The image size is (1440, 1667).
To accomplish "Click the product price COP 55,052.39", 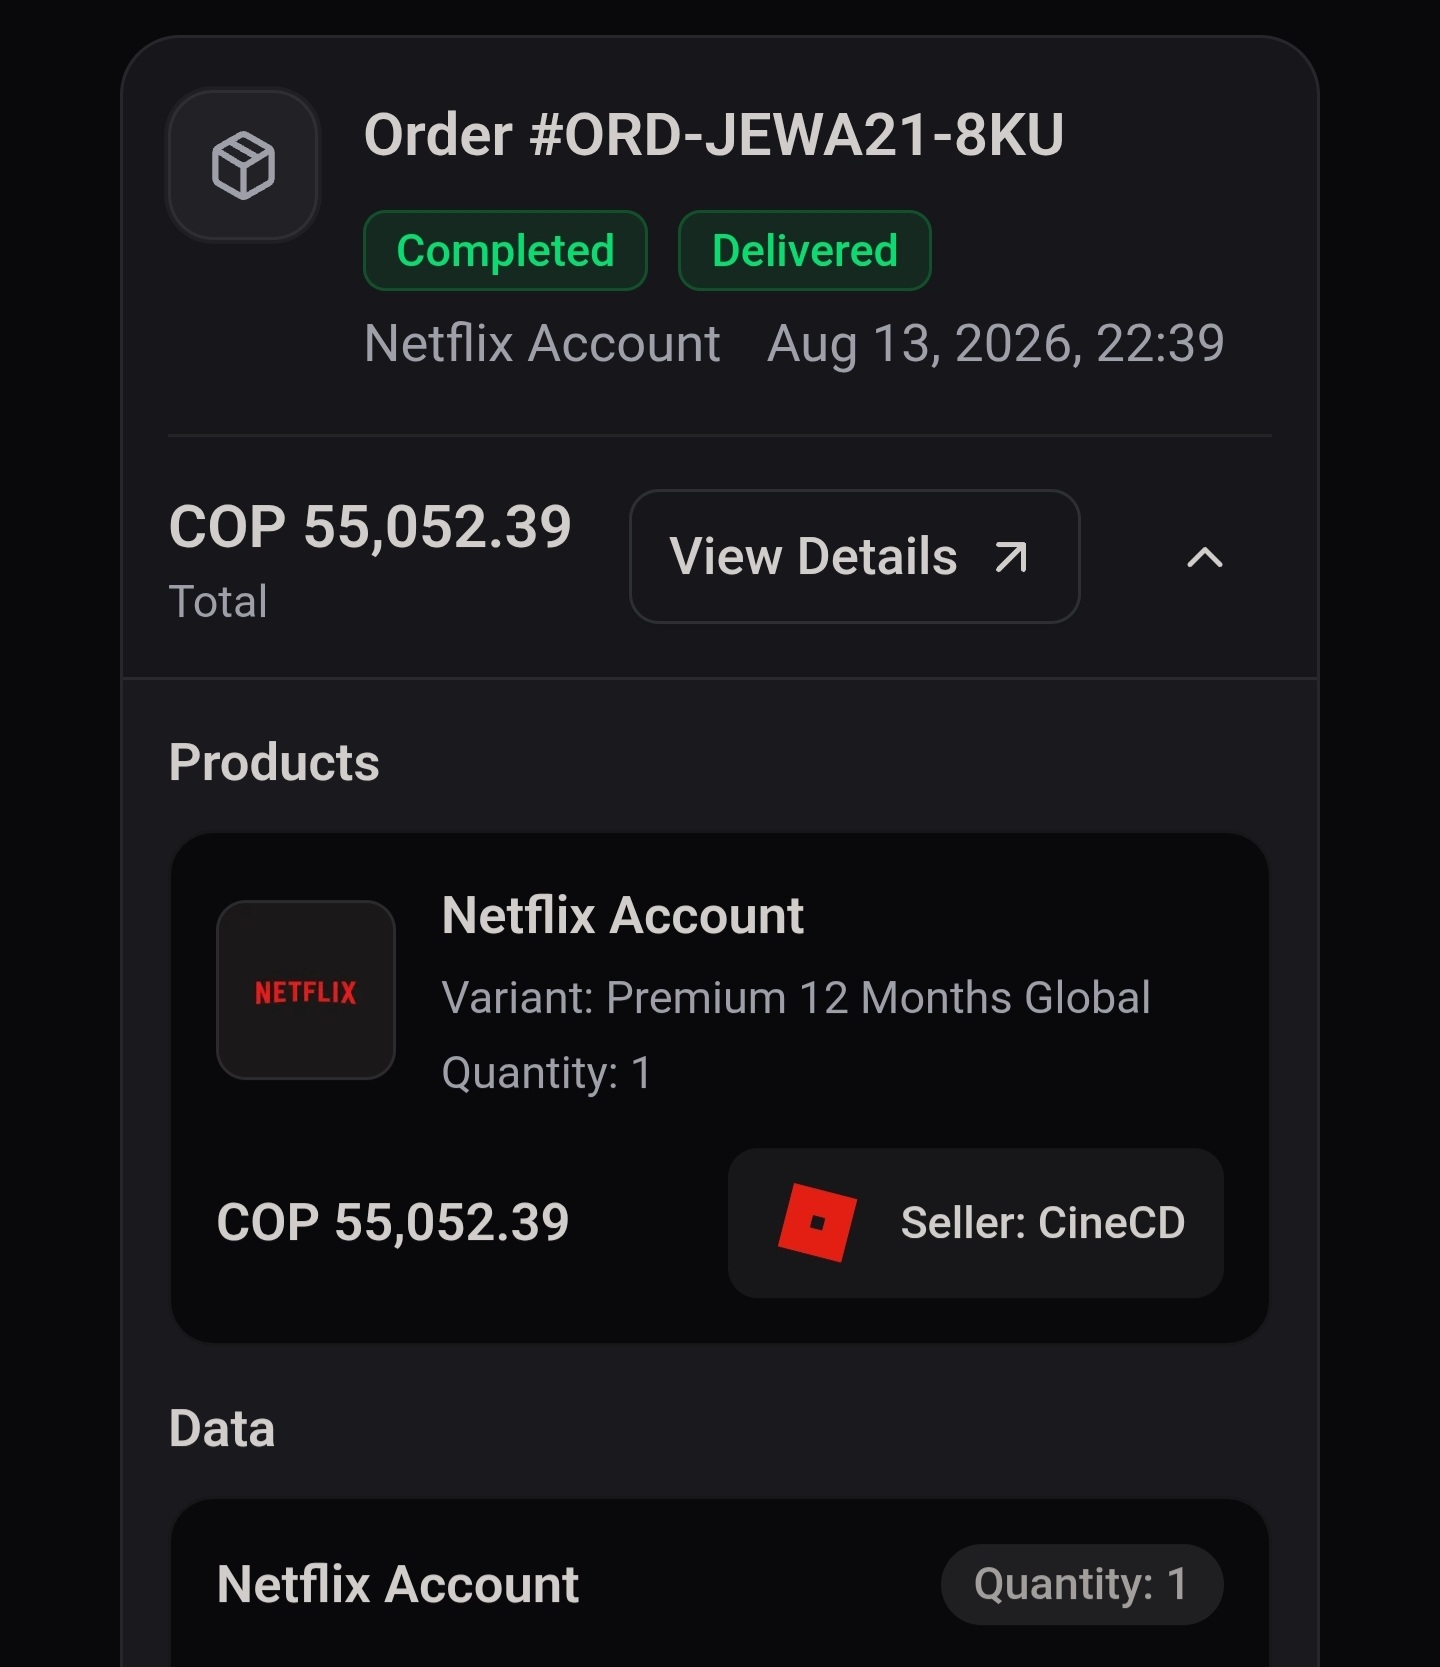I will 393,1222.
